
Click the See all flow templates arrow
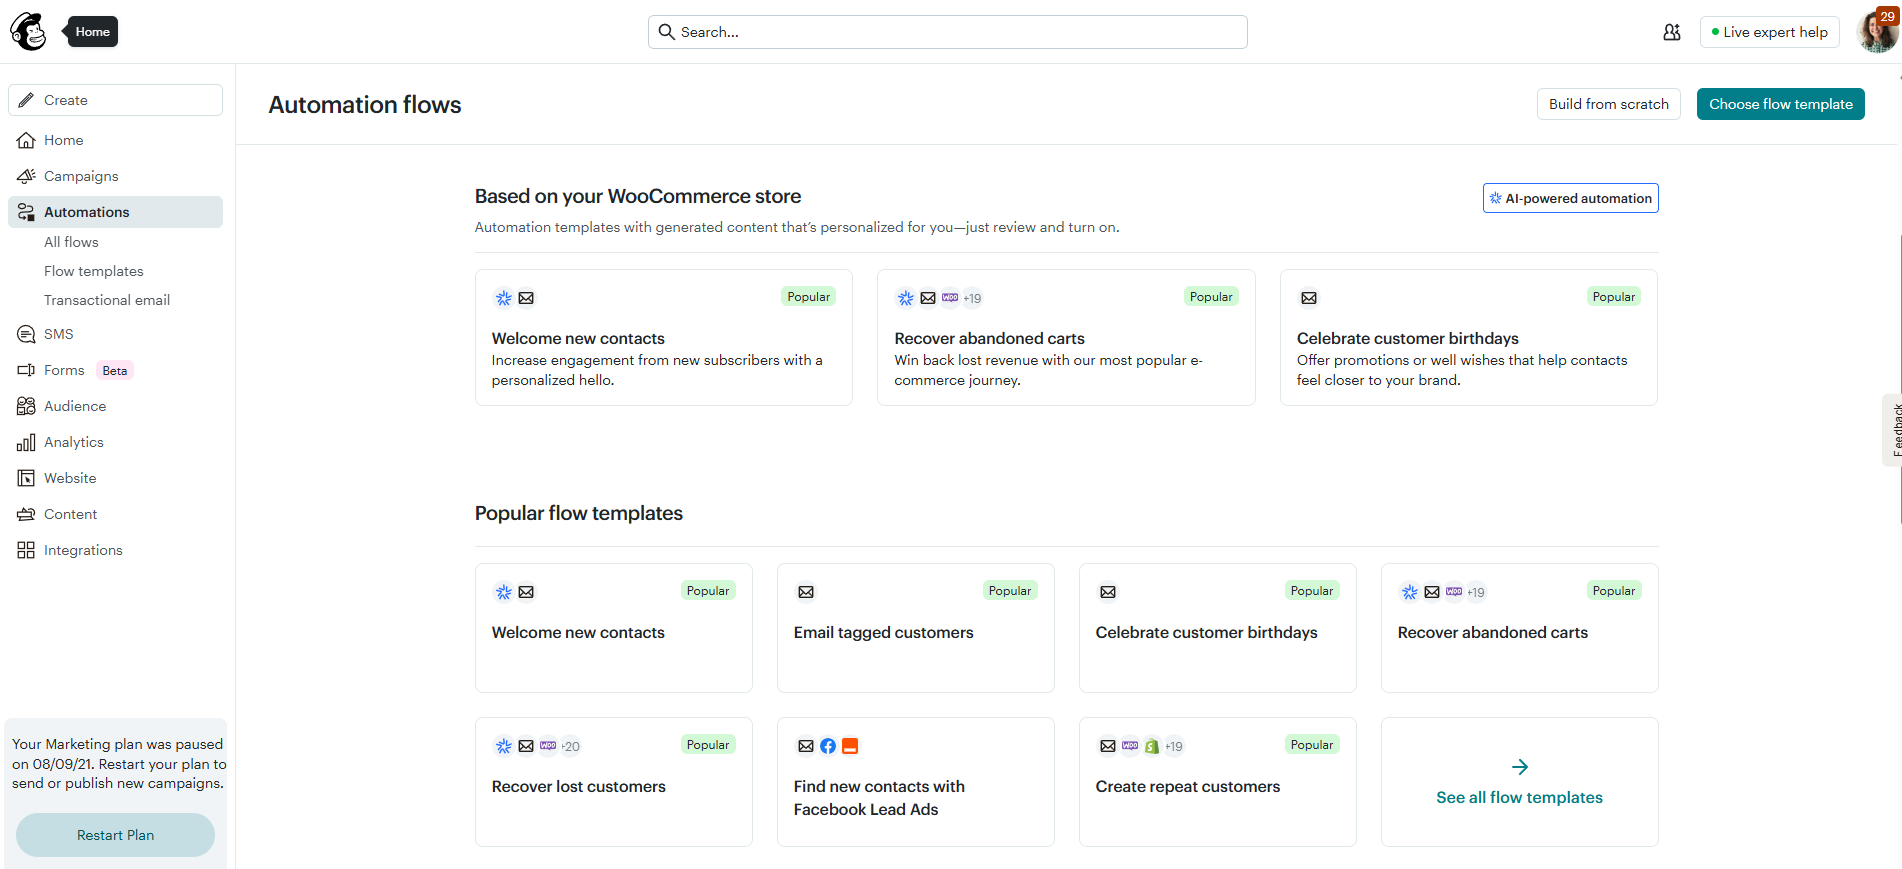click(1519, 767)
